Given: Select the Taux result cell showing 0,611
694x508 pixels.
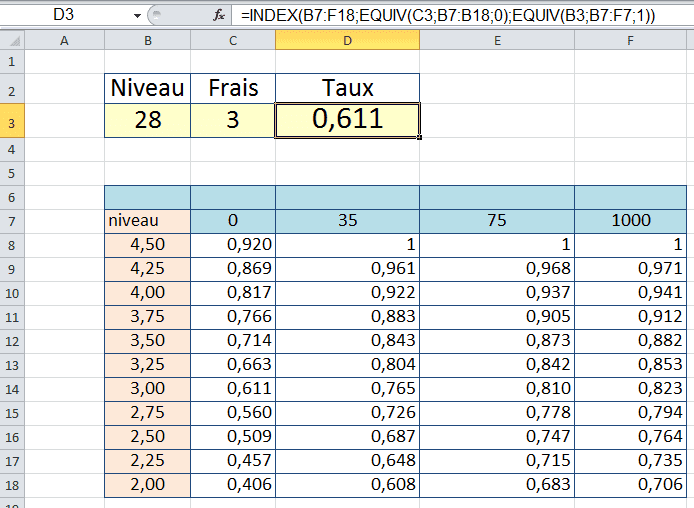Looking at the screenshot, I should pyautogui.click(x=347, y=120).
